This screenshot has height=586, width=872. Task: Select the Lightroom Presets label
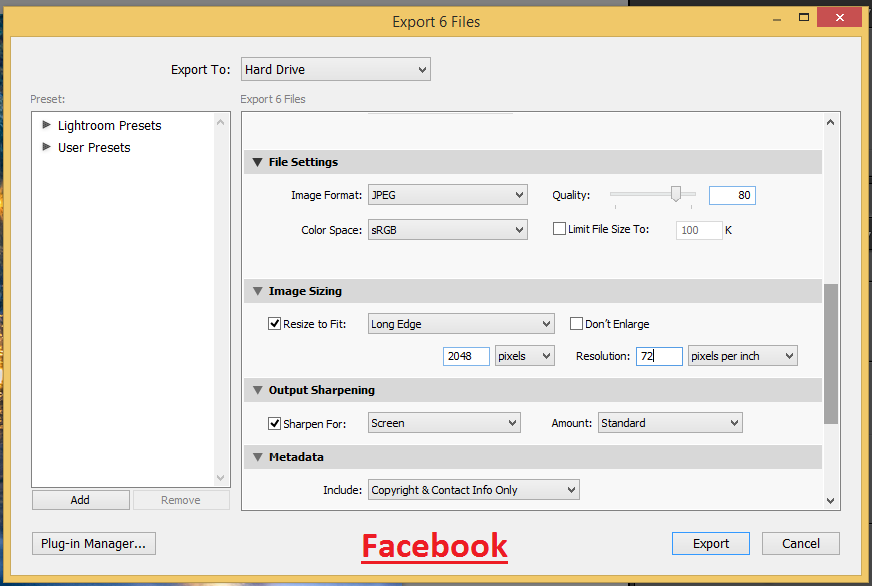point(110,126)
